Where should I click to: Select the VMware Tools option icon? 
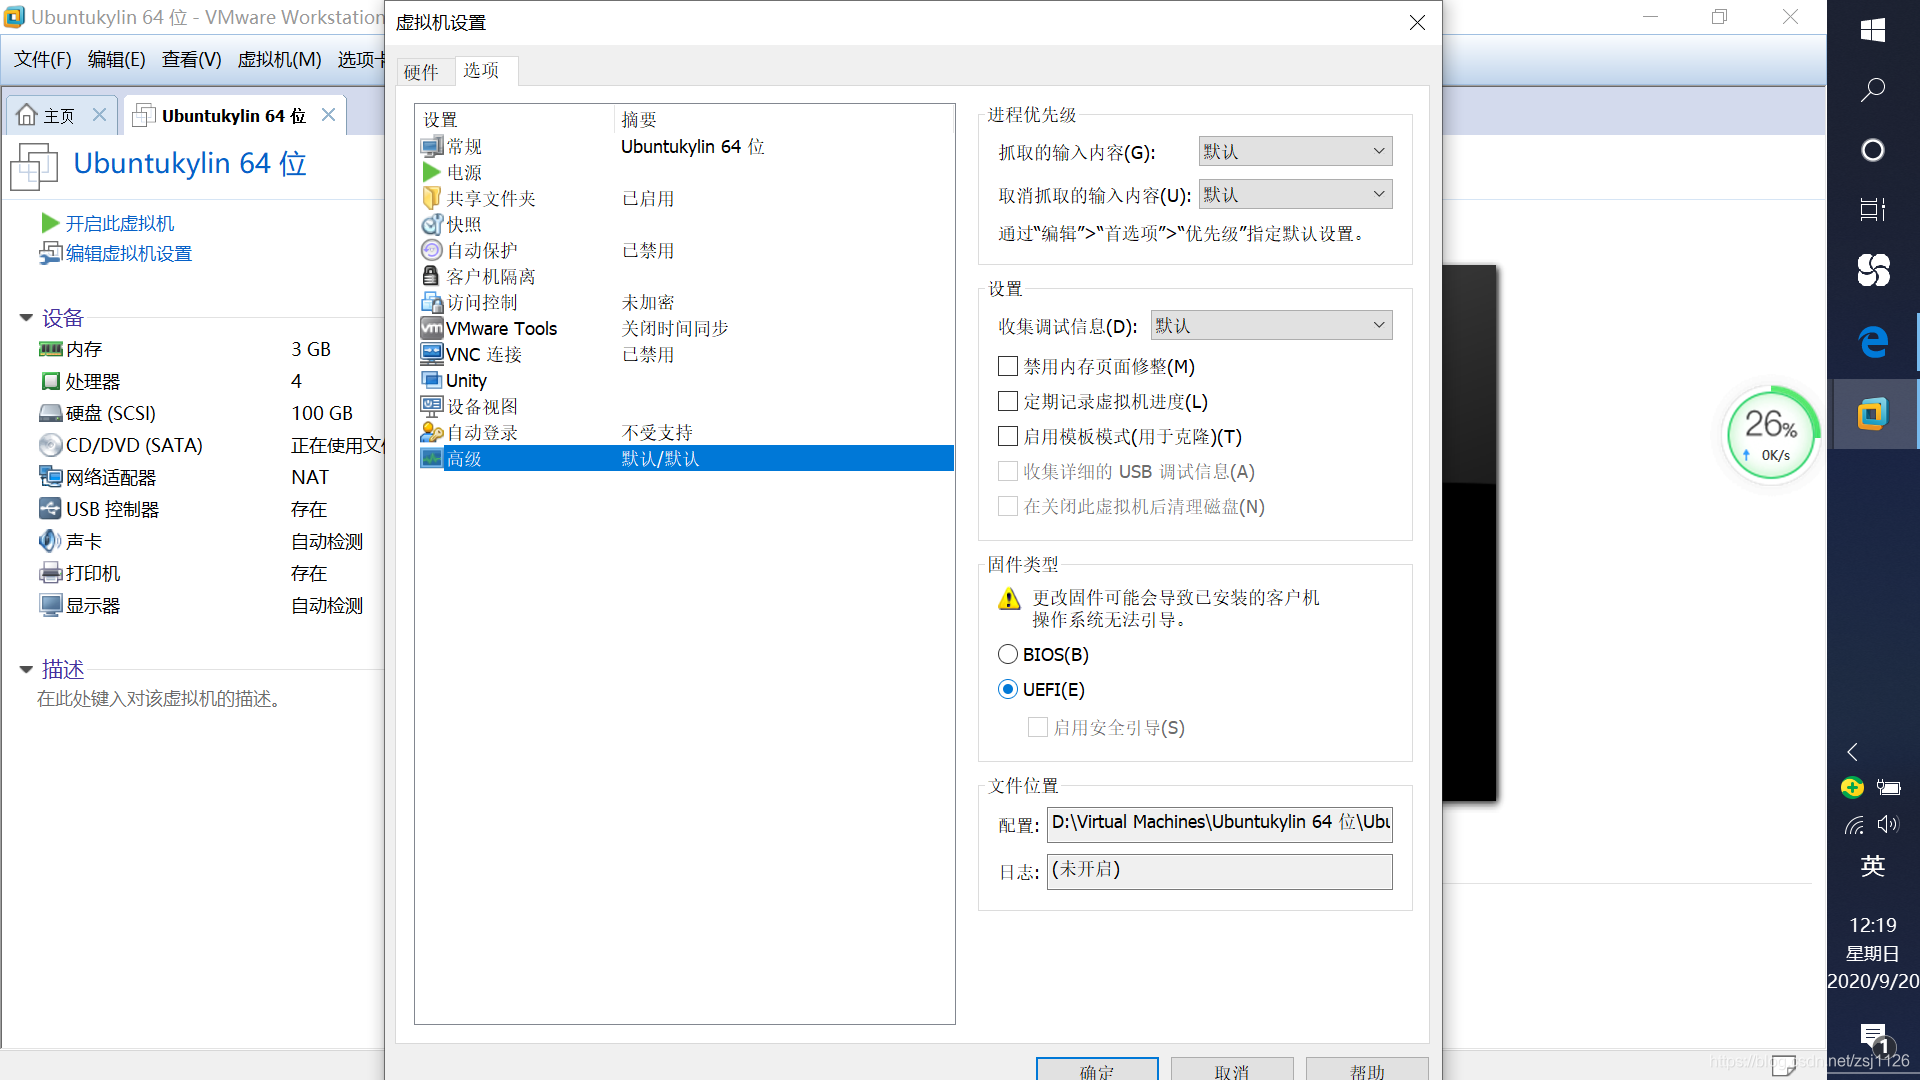point(432,328)
